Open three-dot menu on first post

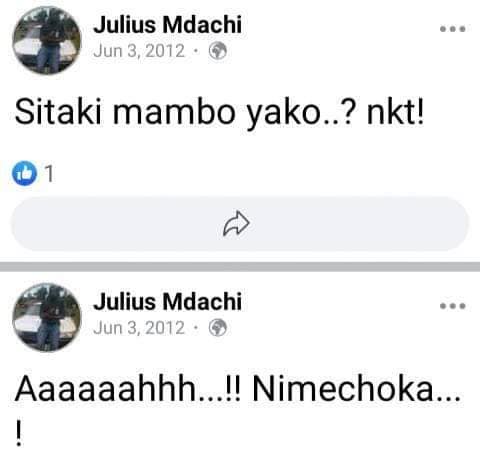[453, 29]
